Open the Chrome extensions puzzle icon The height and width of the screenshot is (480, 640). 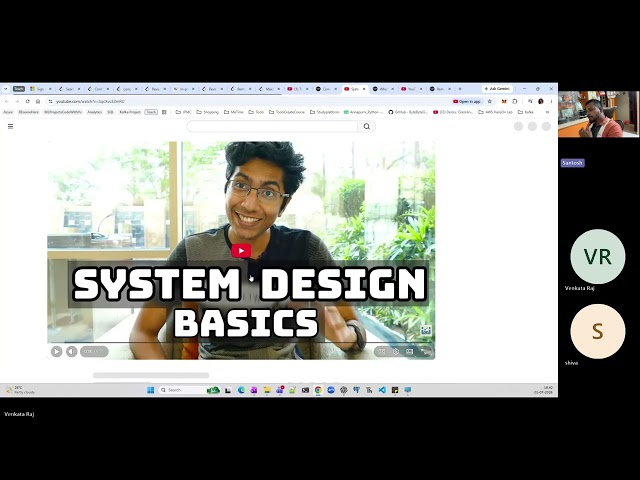tap(515, 101)
